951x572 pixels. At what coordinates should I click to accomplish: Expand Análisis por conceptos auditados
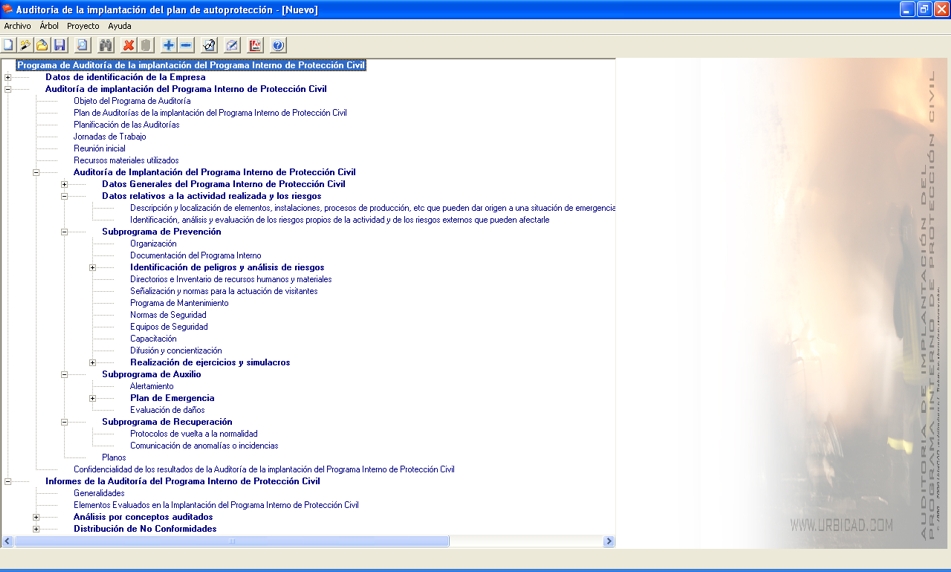pyautogui.click(x=36, y=517)
